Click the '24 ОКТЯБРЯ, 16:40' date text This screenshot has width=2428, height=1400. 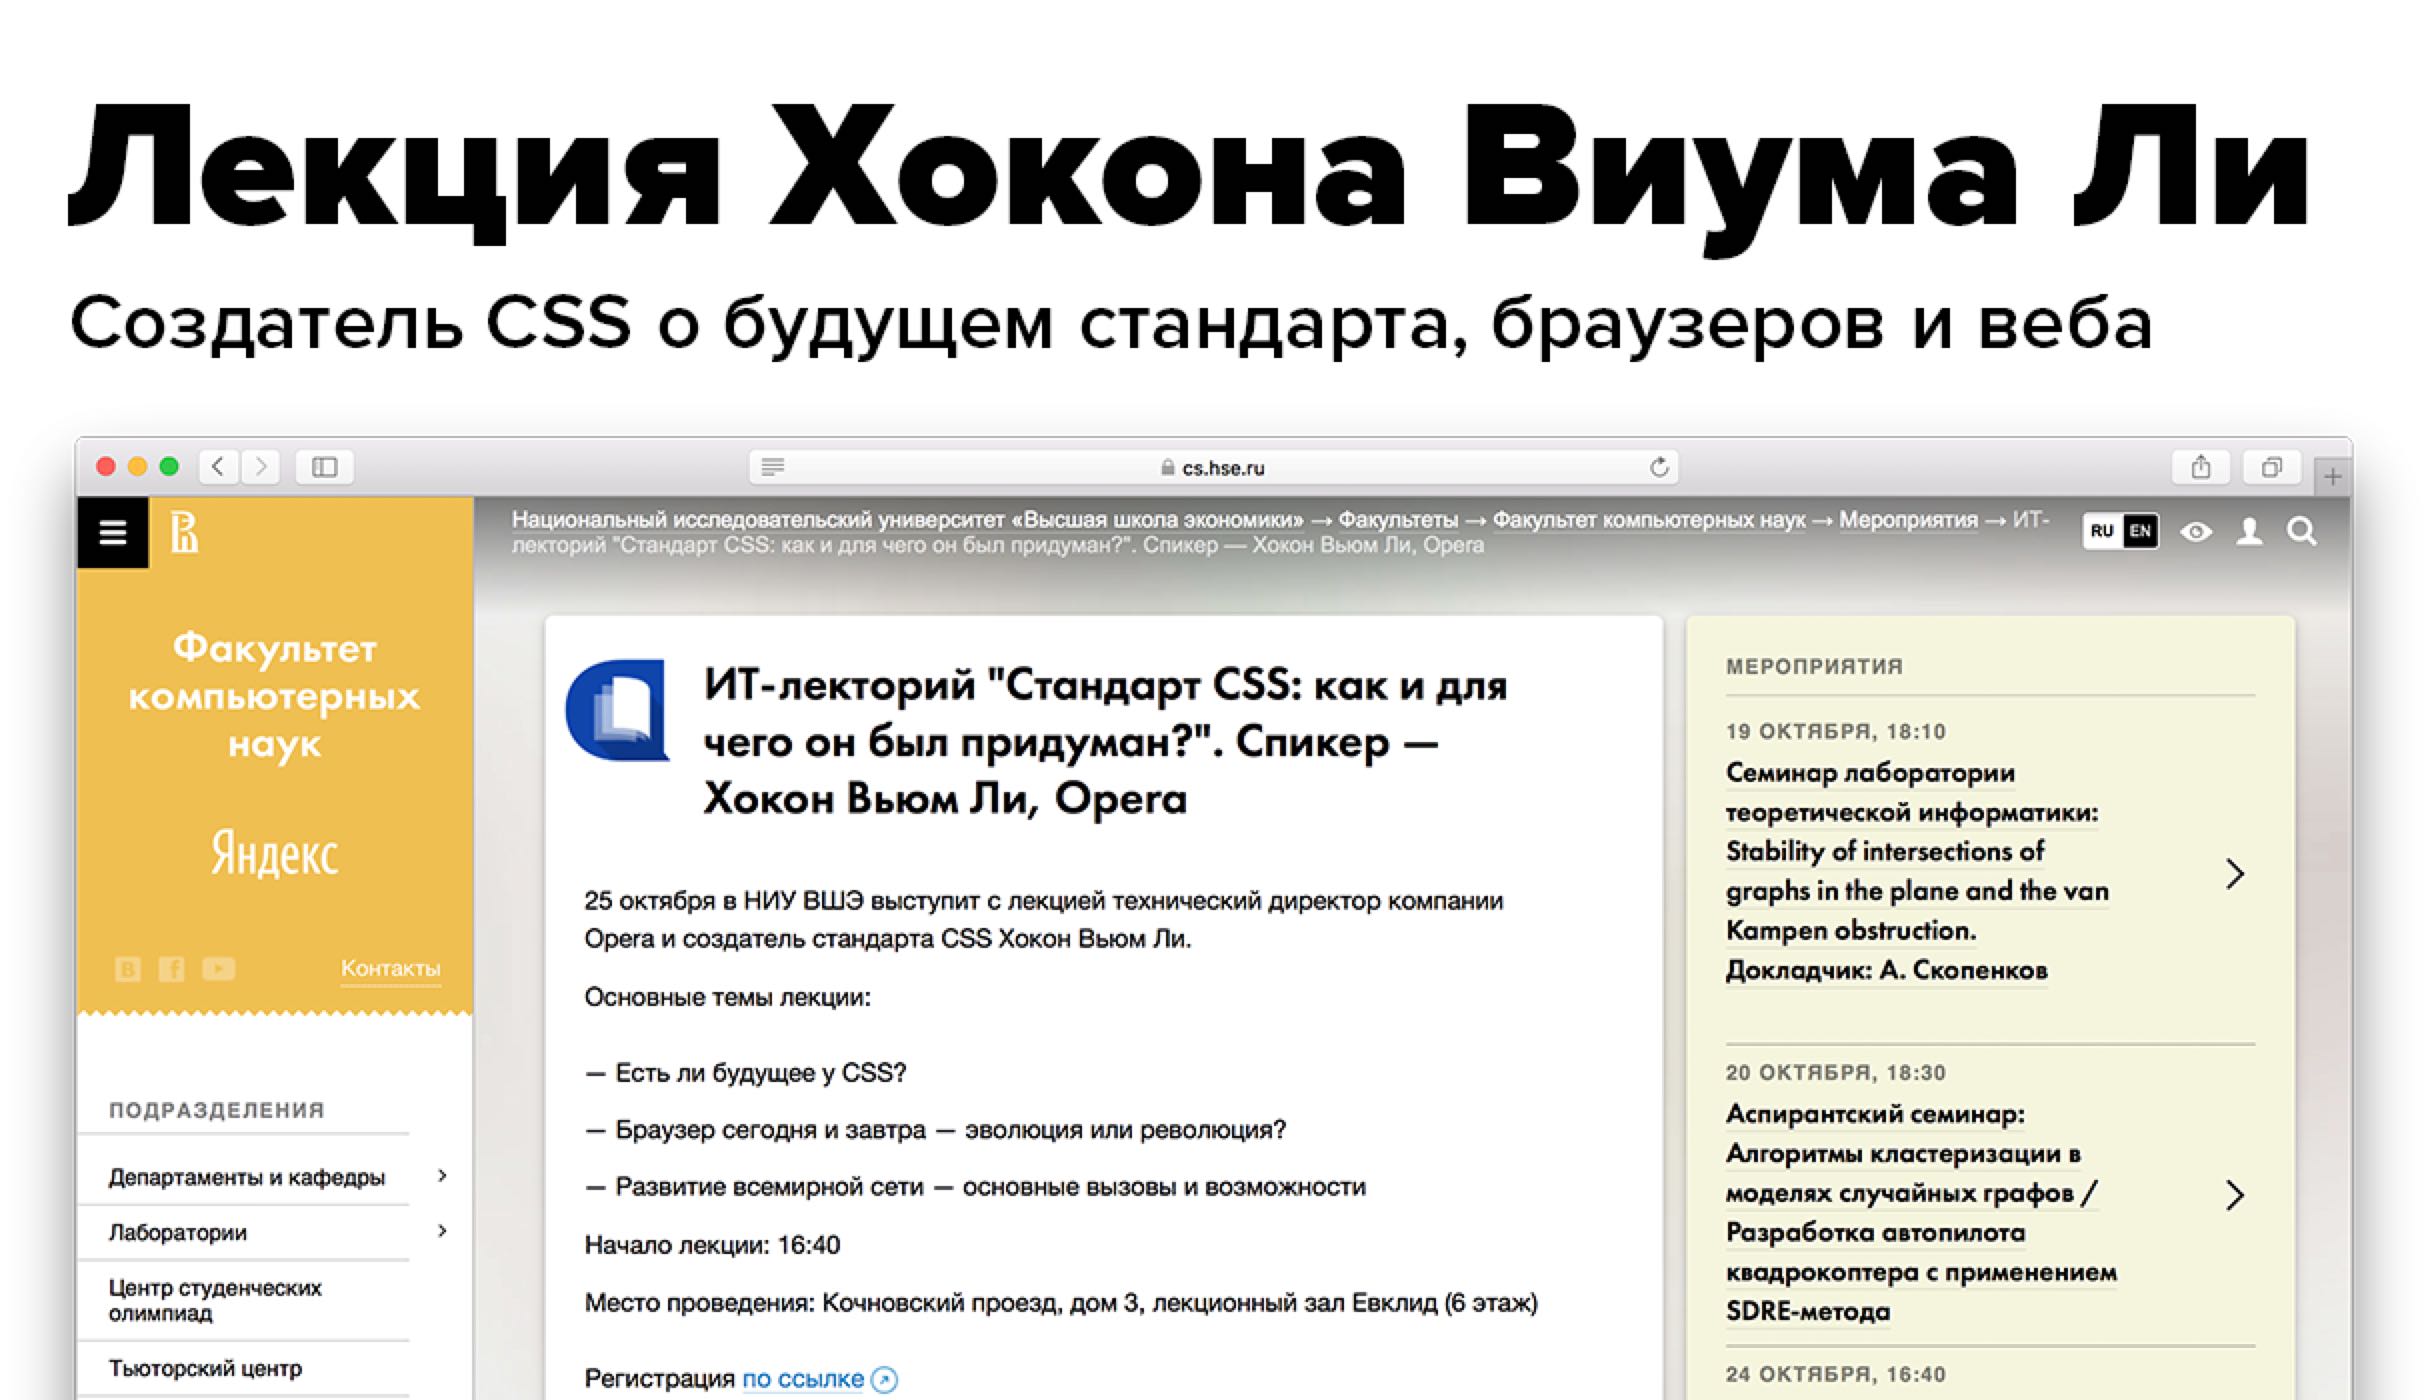click(x=1836, y=1374)
